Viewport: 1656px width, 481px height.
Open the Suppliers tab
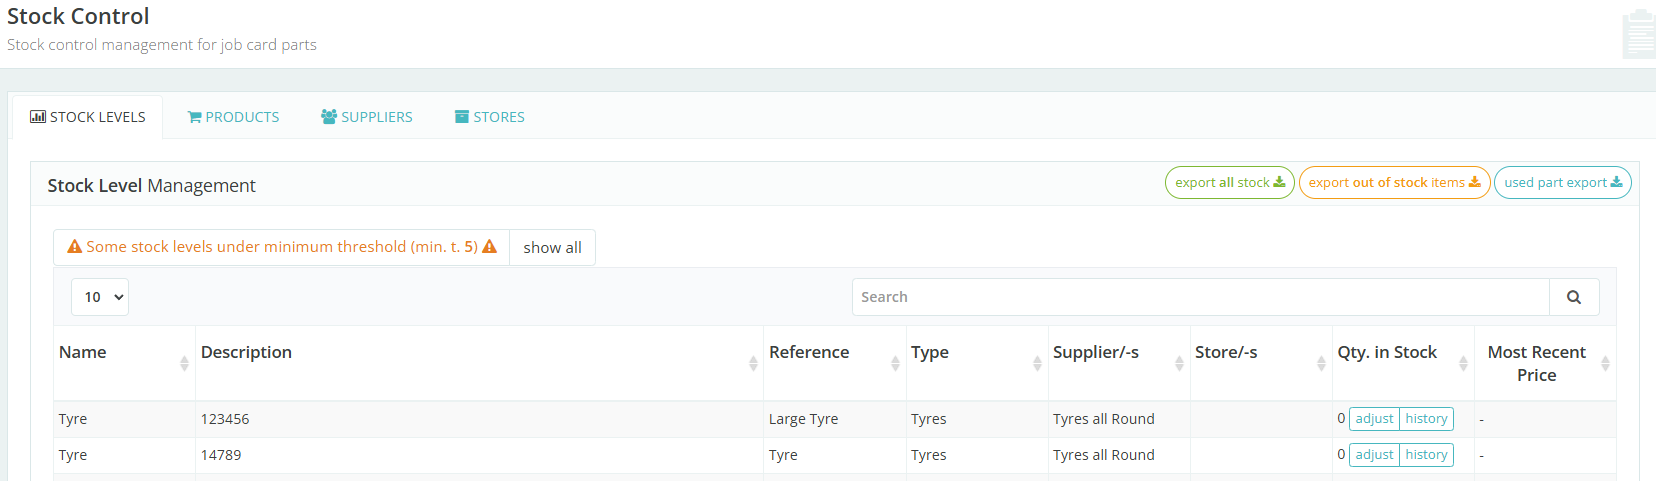pos(367,117)
